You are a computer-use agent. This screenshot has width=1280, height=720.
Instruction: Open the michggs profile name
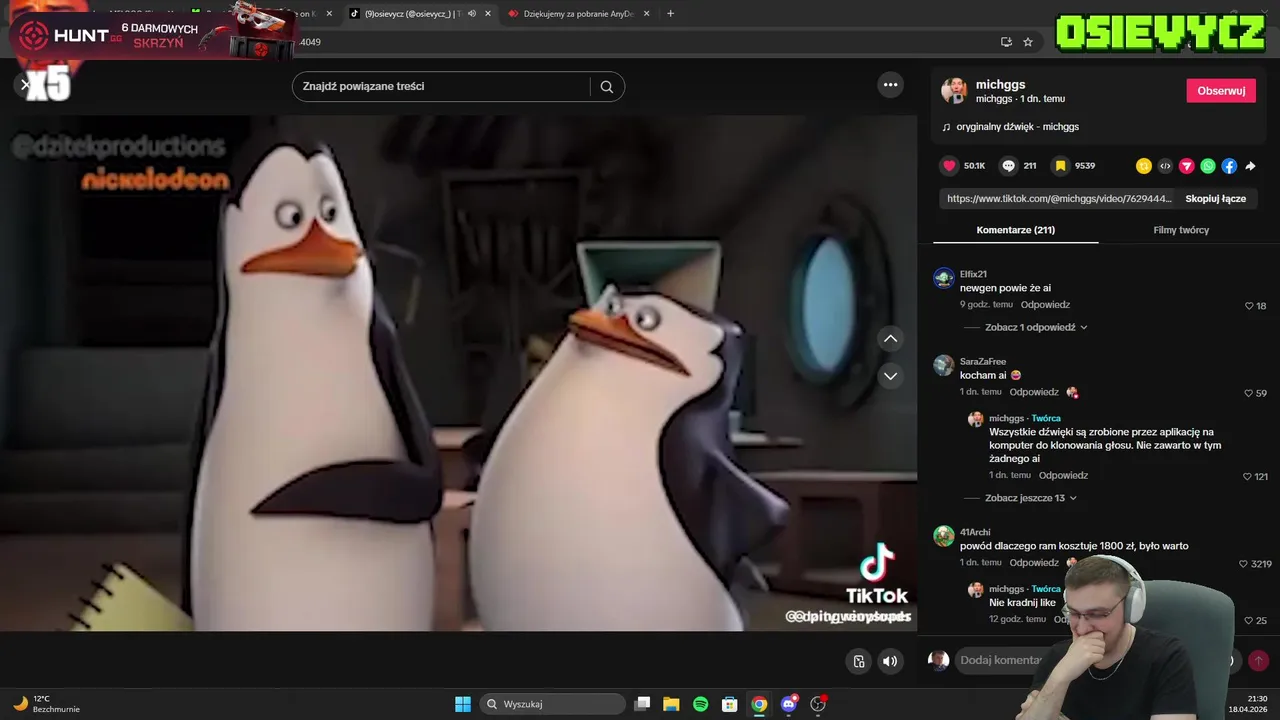[1000, 85]
